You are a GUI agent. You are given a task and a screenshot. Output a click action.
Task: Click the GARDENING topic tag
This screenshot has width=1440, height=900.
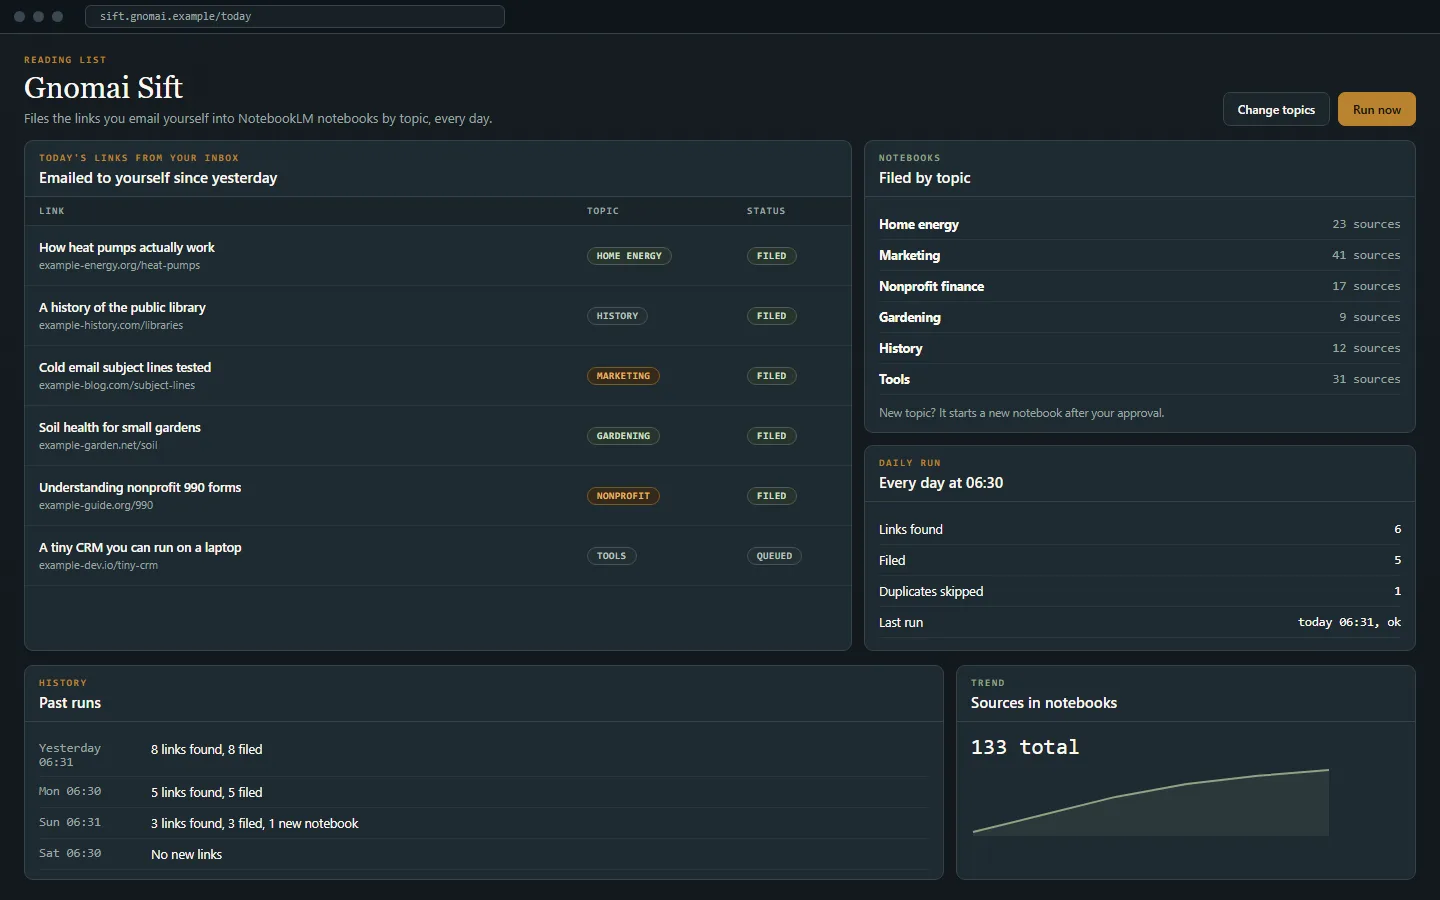point(623,436)
